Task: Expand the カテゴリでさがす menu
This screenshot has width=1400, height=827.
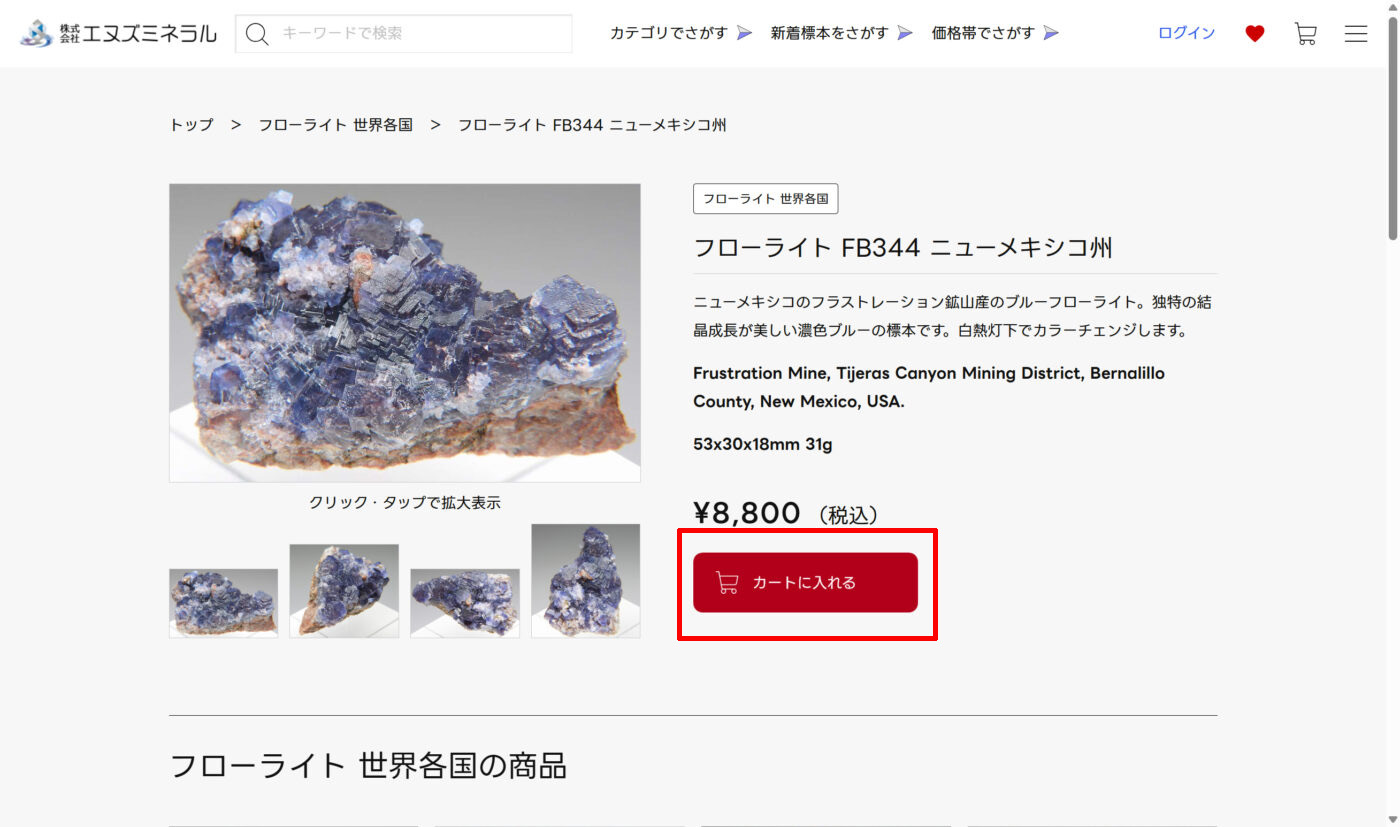Action: [681, 33]
